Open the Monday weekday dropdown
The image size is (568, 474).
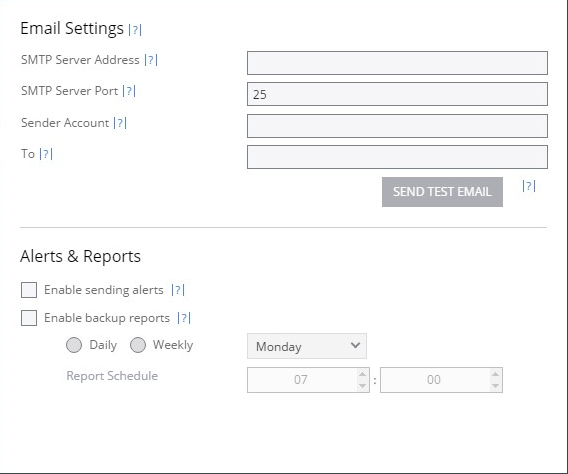307,346
